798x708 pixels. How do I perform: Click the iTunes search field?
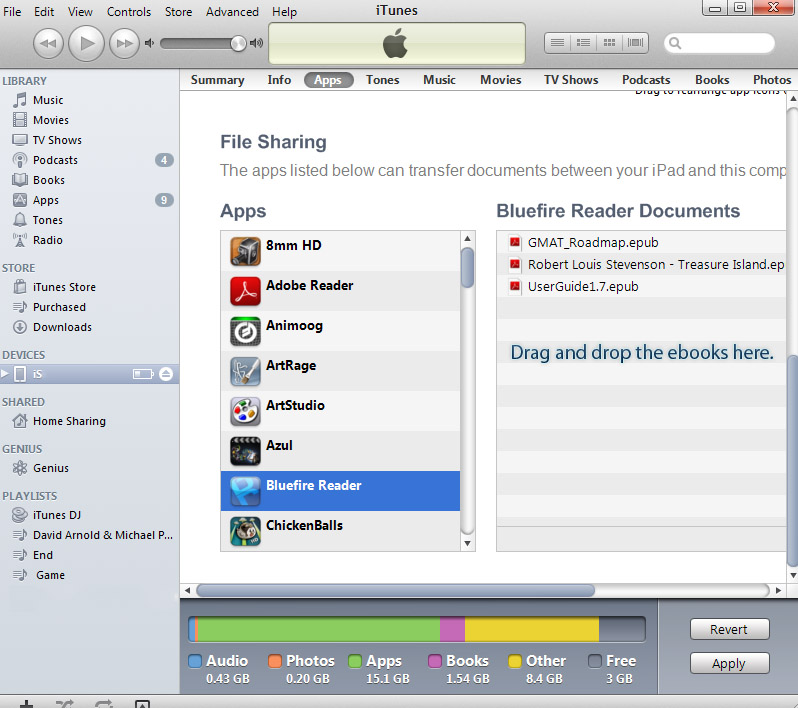click(719, 43)
